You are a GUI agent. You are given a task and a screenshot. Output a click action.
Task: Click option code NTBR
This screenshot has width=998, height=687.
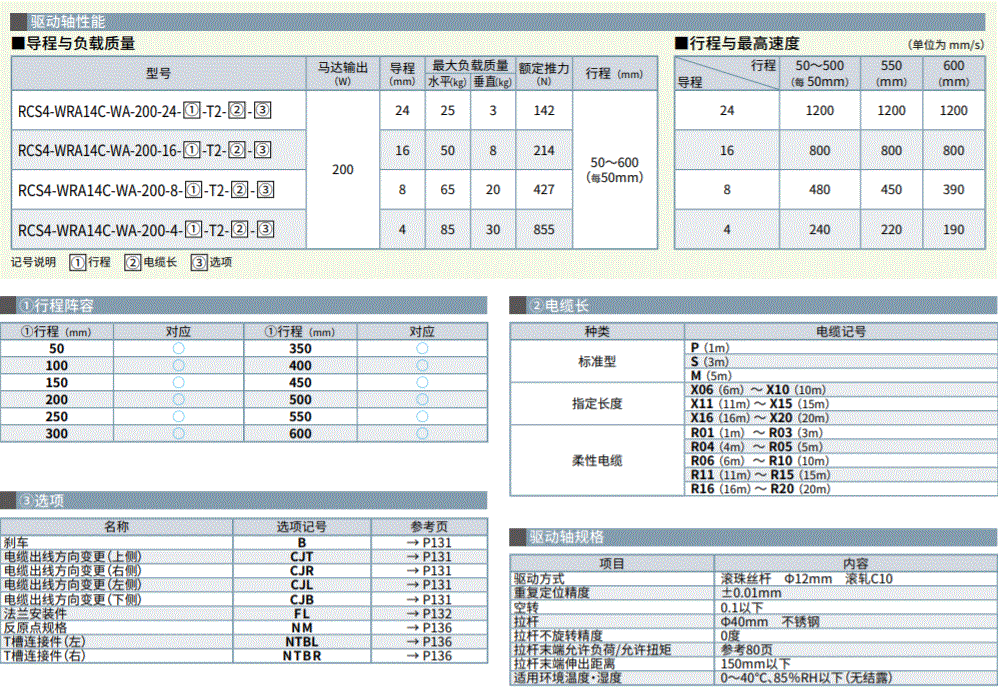[x=302, y=656]
